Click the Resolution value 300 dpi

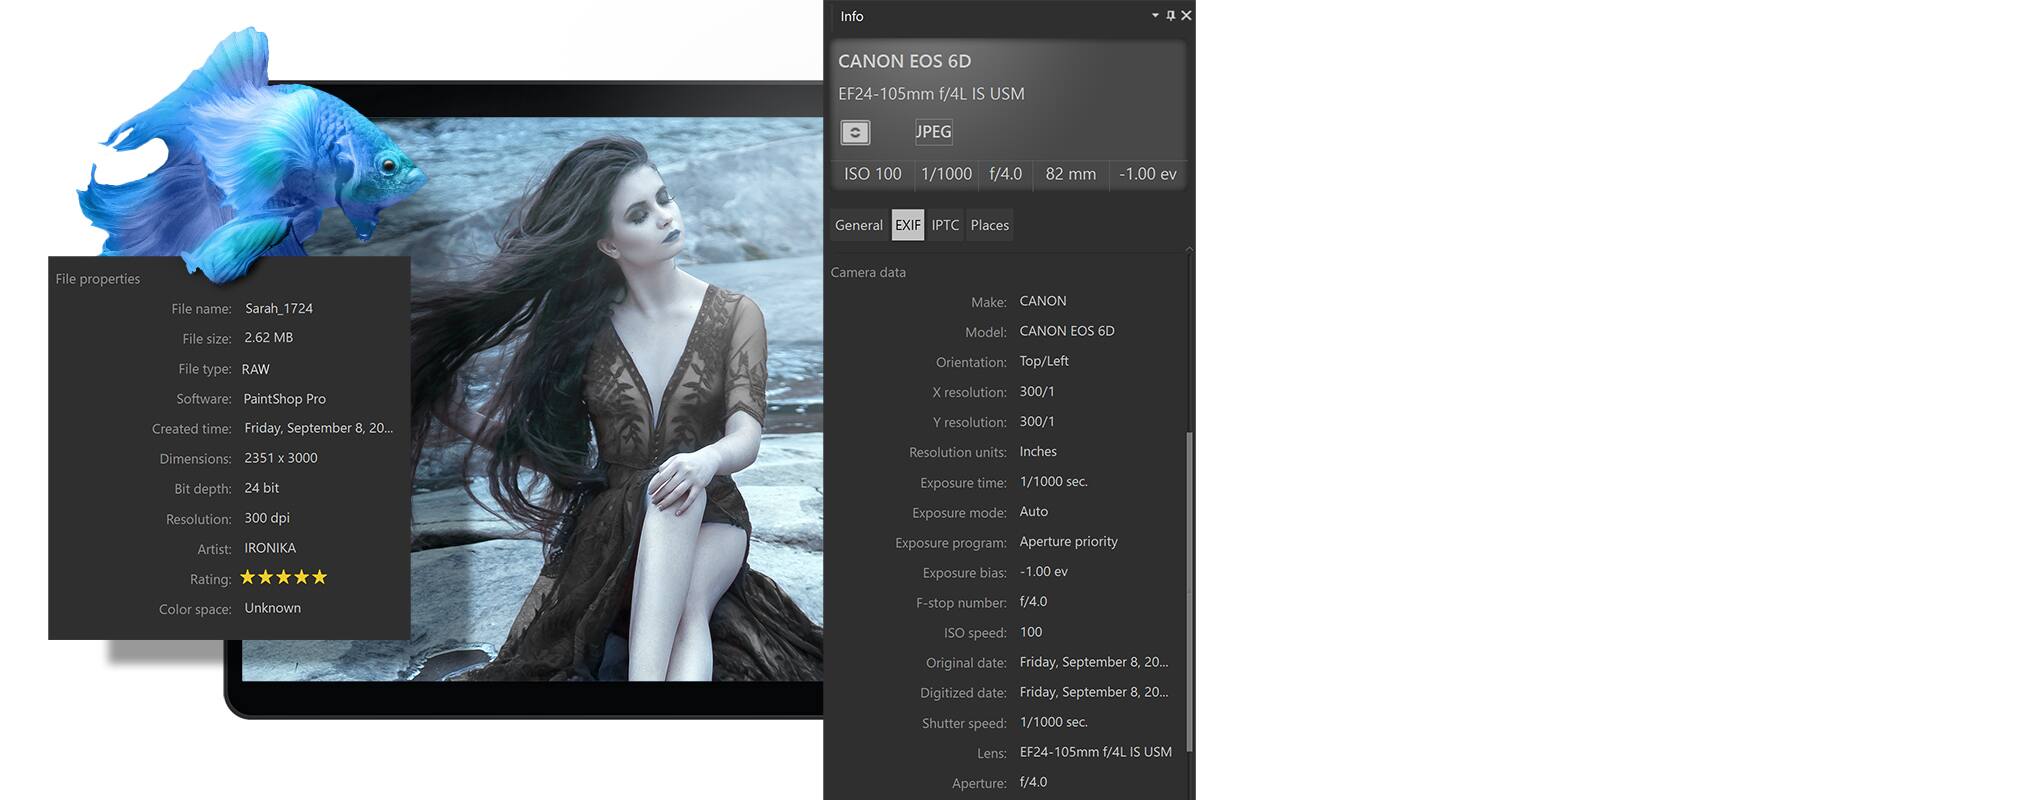[267, 517]
